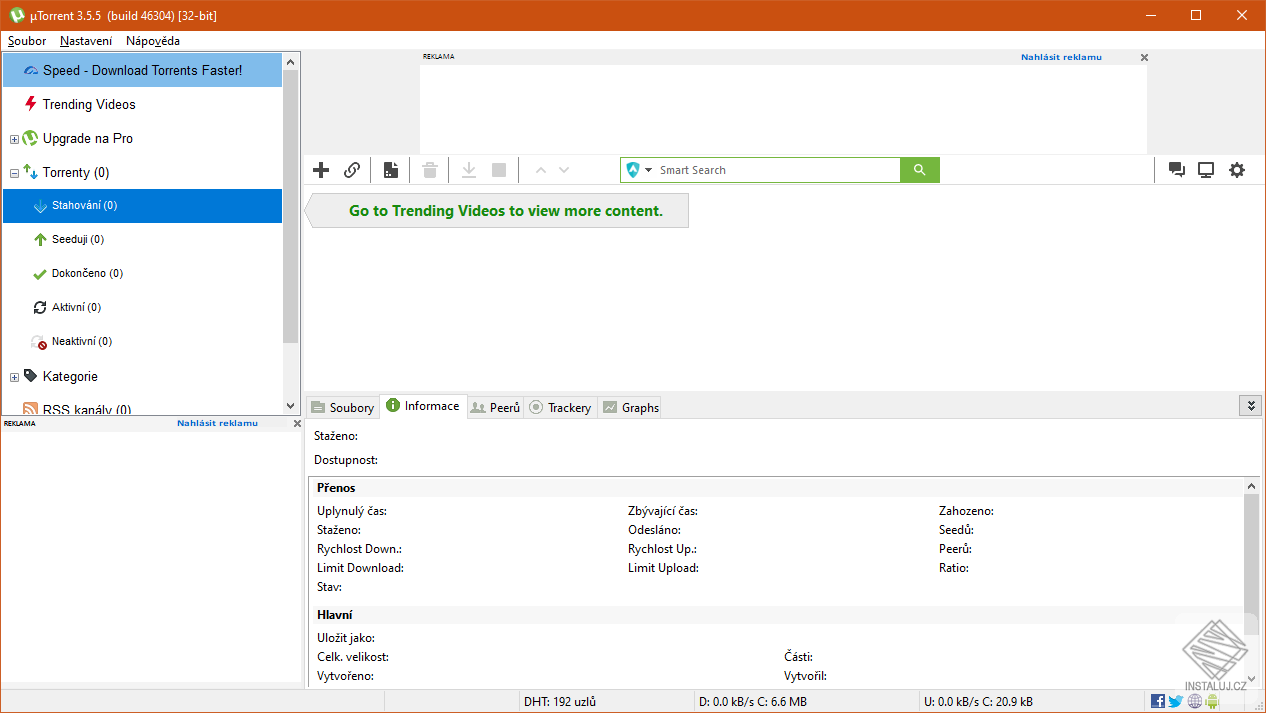Click the Android icon in the status bar
Image resolution: width=1266 pixels, height=713 pixels.
[1212, 700]
